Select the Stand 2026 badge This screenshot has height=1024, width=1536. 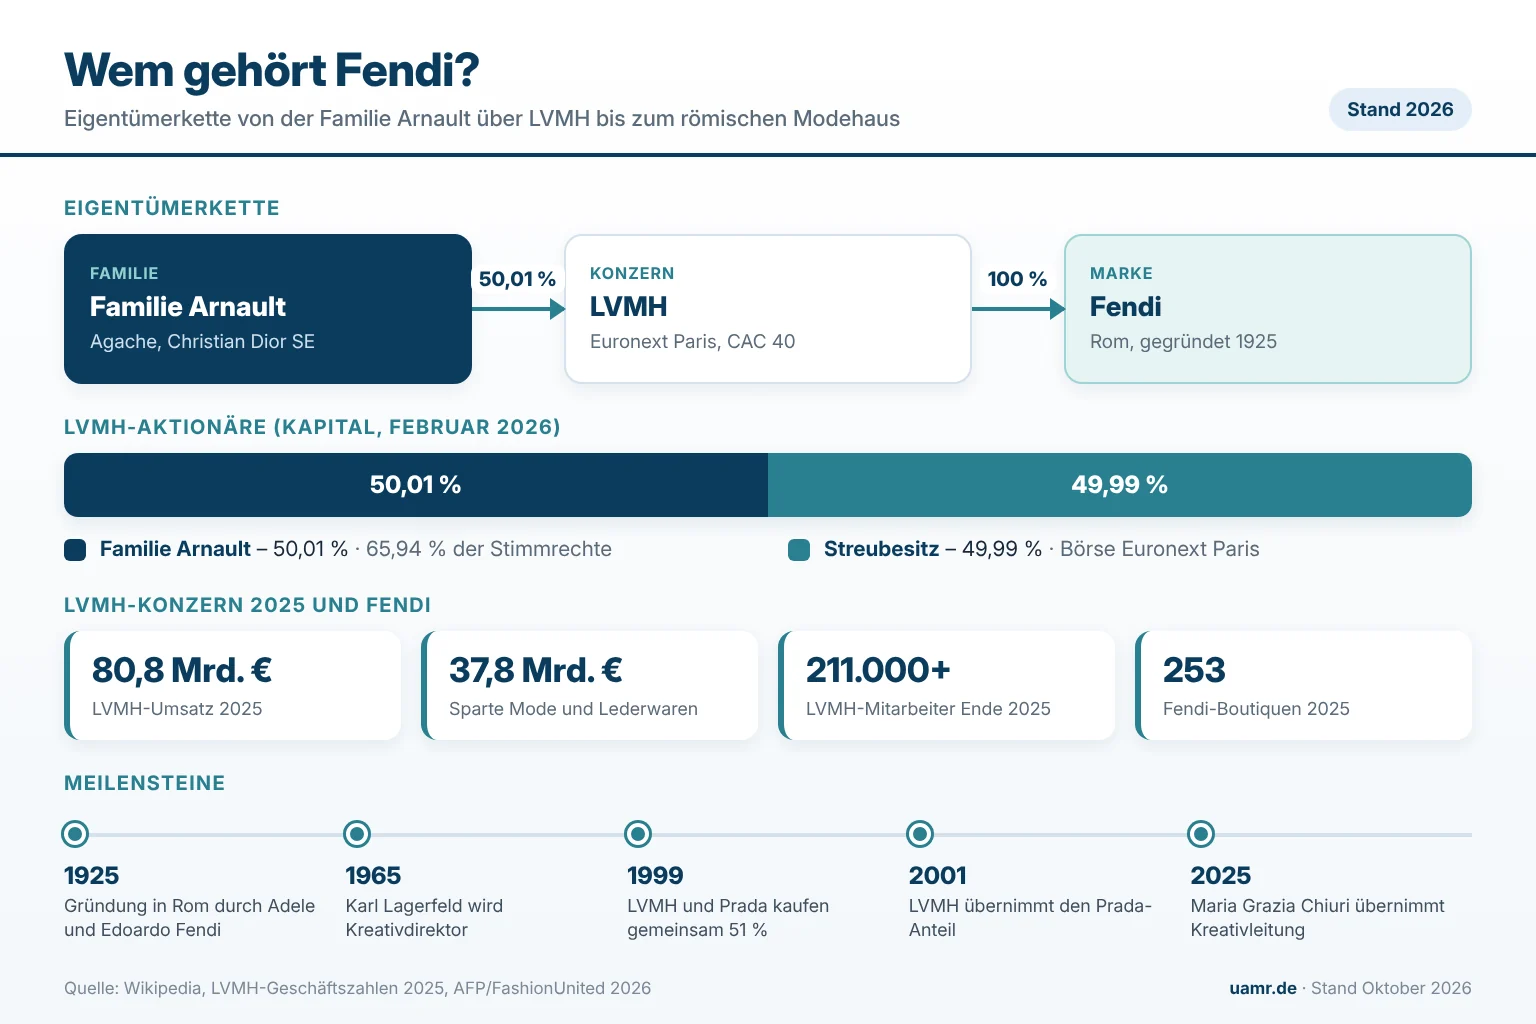[1400, 109]
